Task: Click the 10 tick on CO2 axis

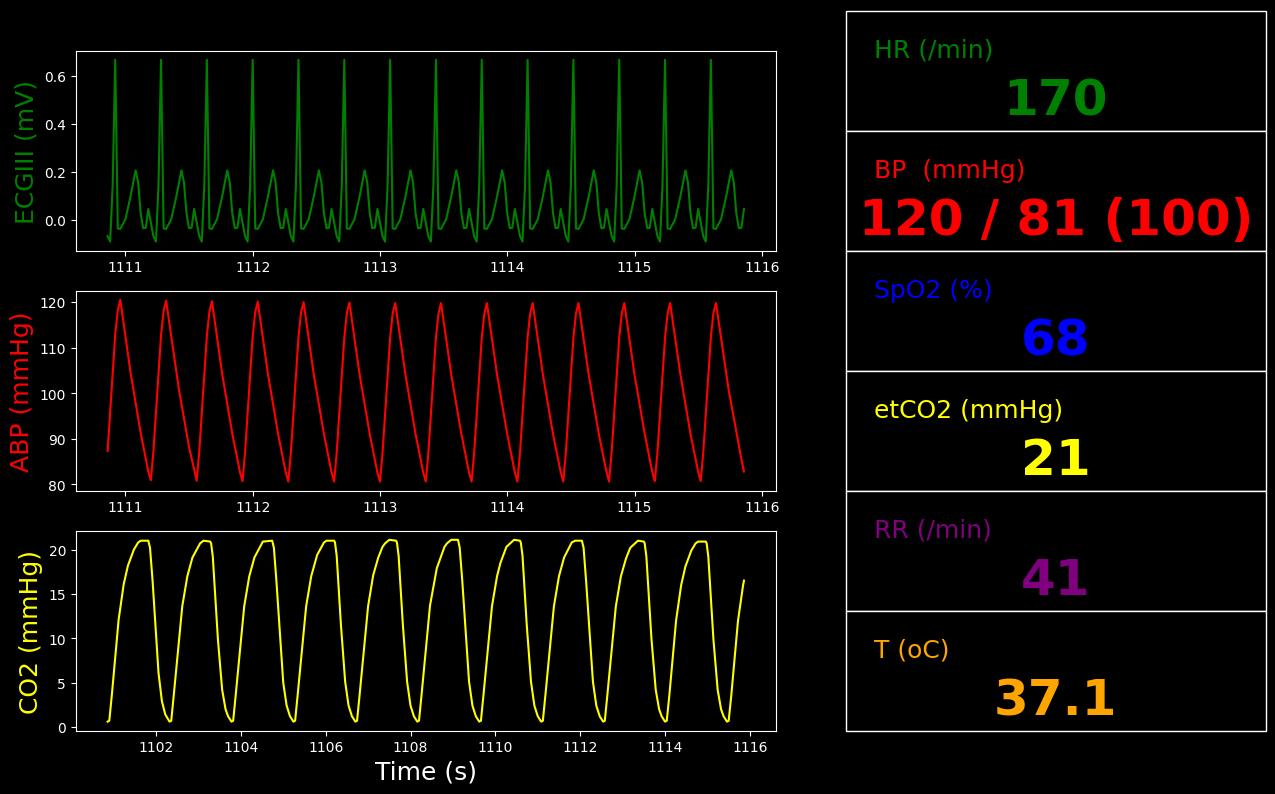Action: (57, 639)
